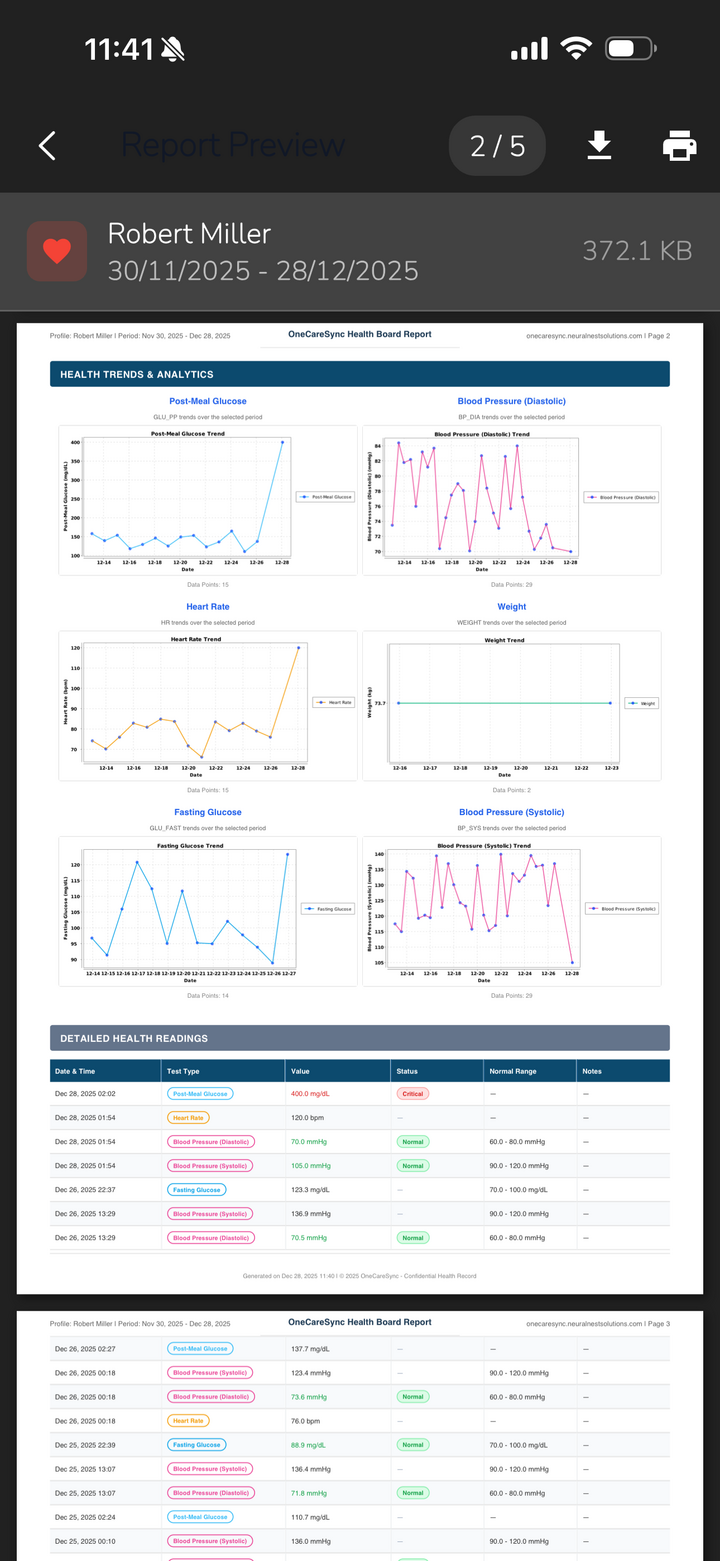Tap the OneCareSync Health Board Report title on page 2
Viewport: 720px width, 1561px height.
pos(360,334)
